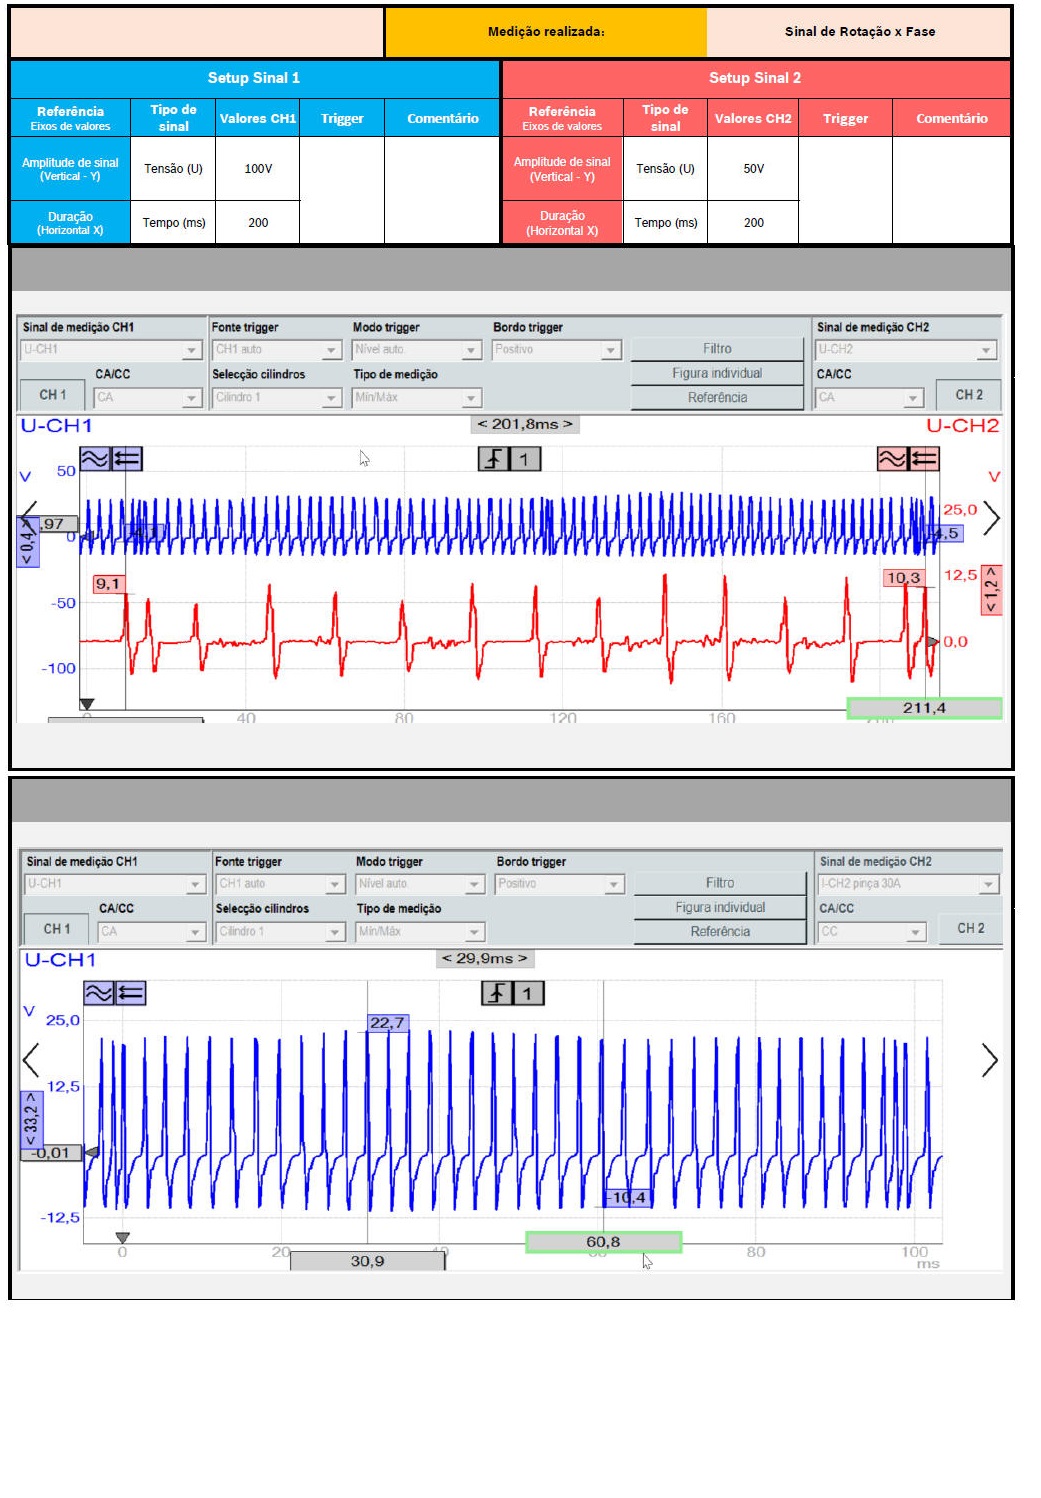Toggle the CH 1 button in the 29,9ms scope panel
The width and height of the screenshot is (1041, 1498).
click(x=57, y=929)
